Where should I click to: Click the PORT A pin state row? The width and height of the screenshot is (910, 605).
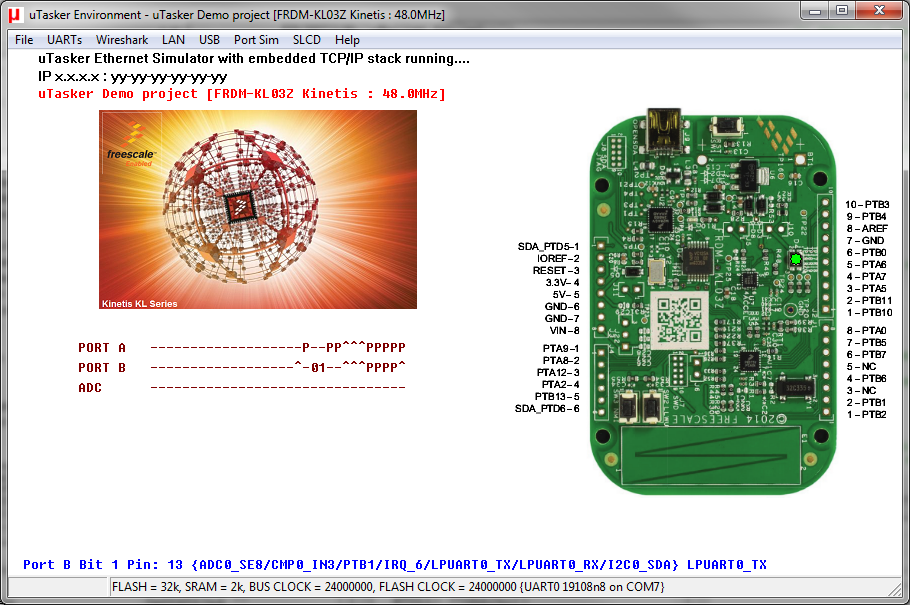(x=278, y=348)
